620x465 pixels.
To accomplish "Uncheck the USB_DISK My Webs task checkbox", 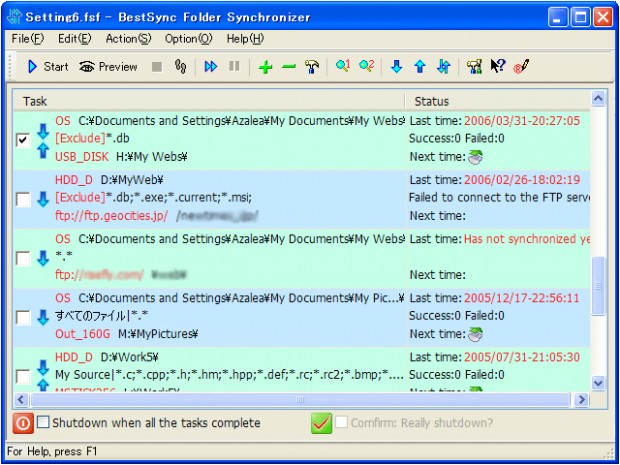I will [x=23, y=140].
